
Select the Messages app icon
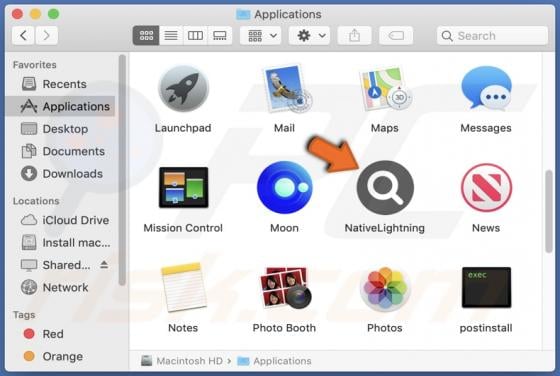486,88
